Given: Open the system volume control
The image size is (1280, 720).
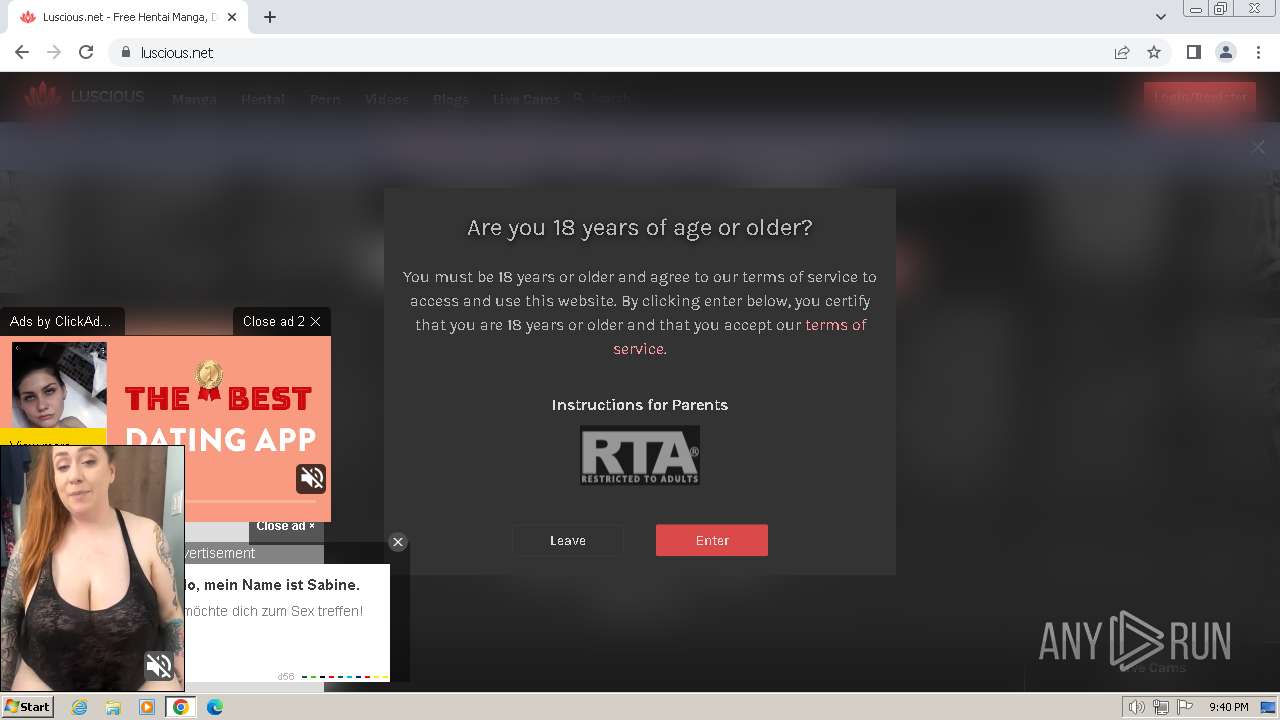Looking at the screenshot, I should click(1136, 707).
